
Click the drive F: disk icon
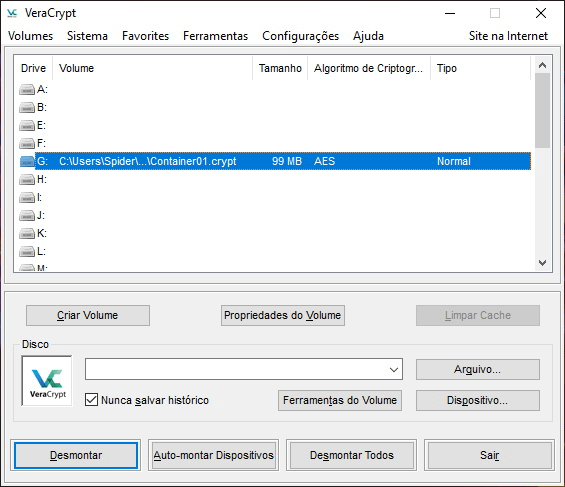tap(27, 143)
